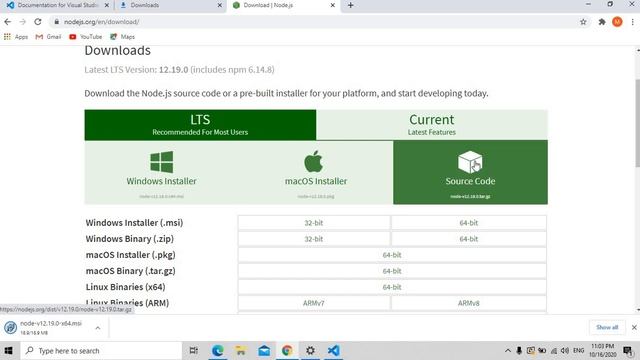Open the Apps bookmark shortcut

pos(16,37)
